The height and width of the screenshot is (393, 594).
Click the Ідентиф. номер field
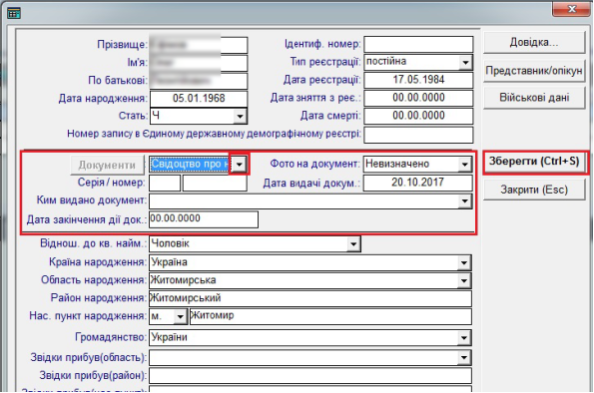click(x=418, y=44)
